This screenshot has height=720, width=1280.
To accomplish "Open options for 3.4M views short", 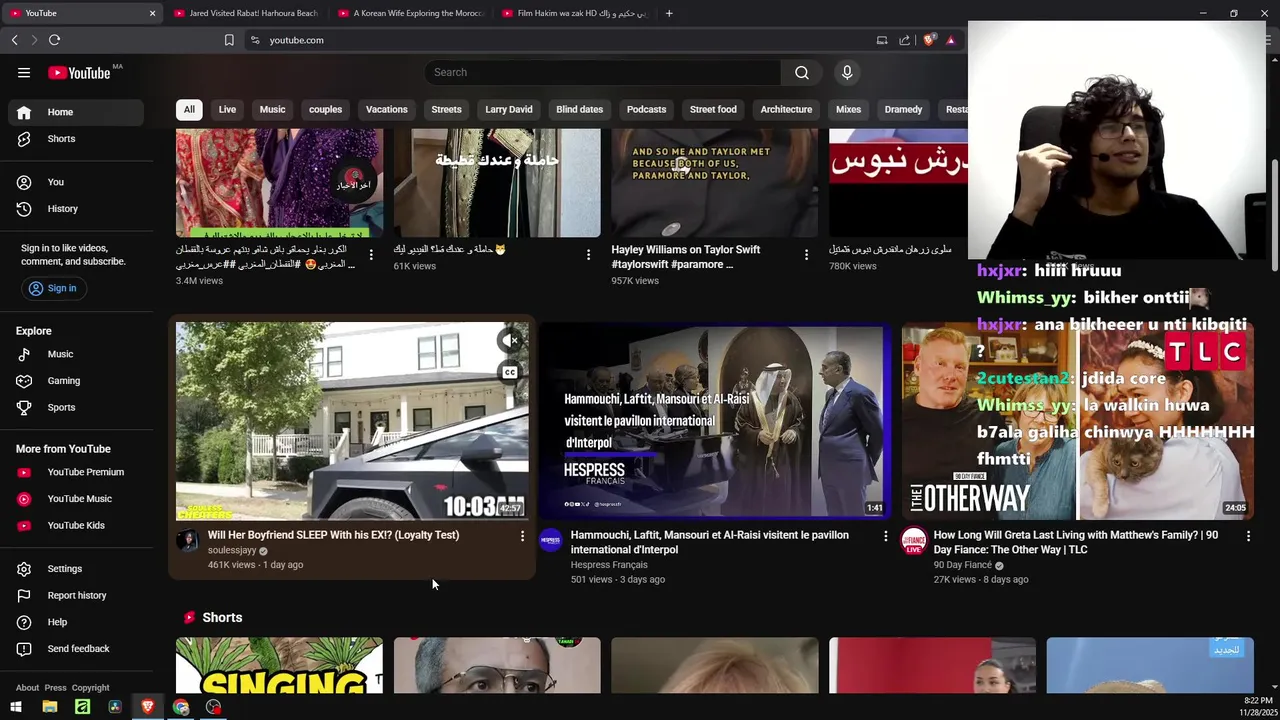I will [371, 255].
